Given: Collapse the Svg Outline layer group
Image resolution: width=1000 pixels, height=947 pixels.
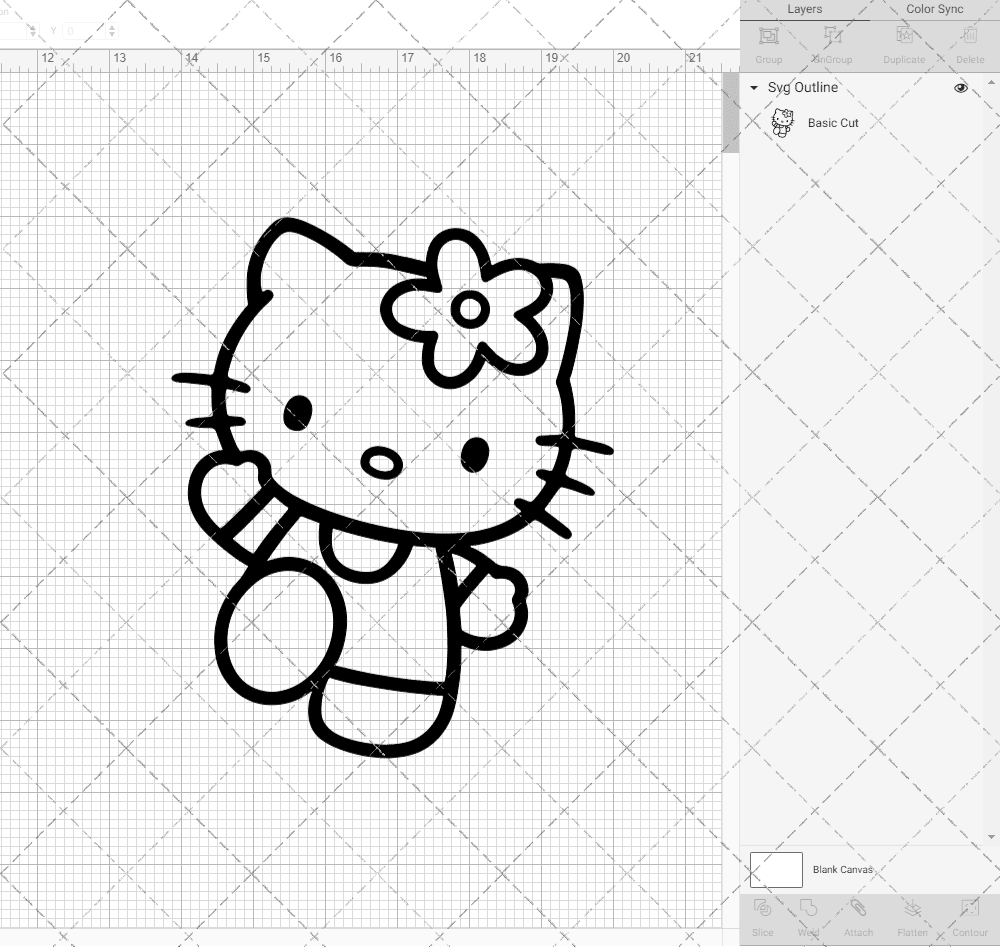Looking at the screenshot, I should [x=753, y=88].
